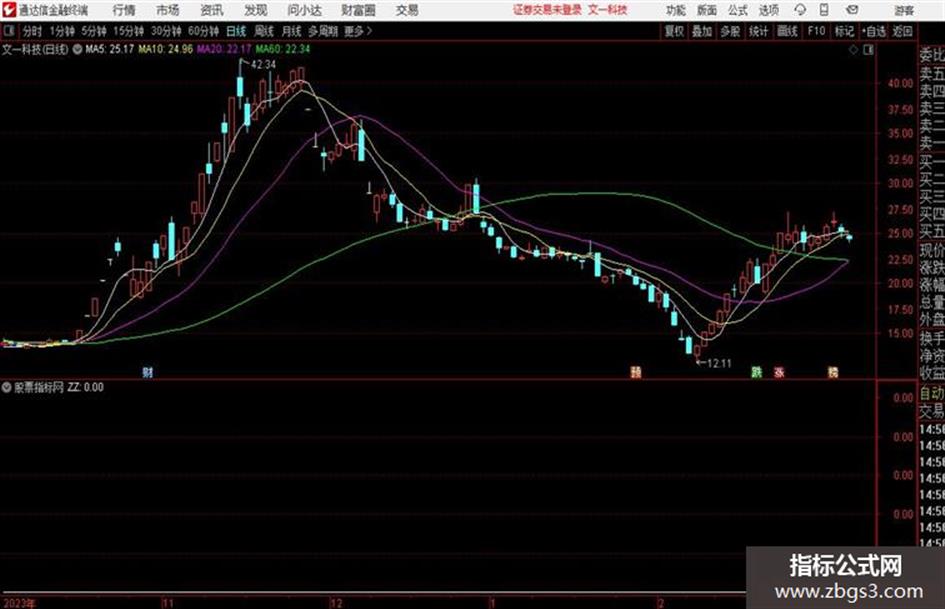Open the 市场 menu
Viewport: 945px width, 609px height.
click(x=168, y=10)
